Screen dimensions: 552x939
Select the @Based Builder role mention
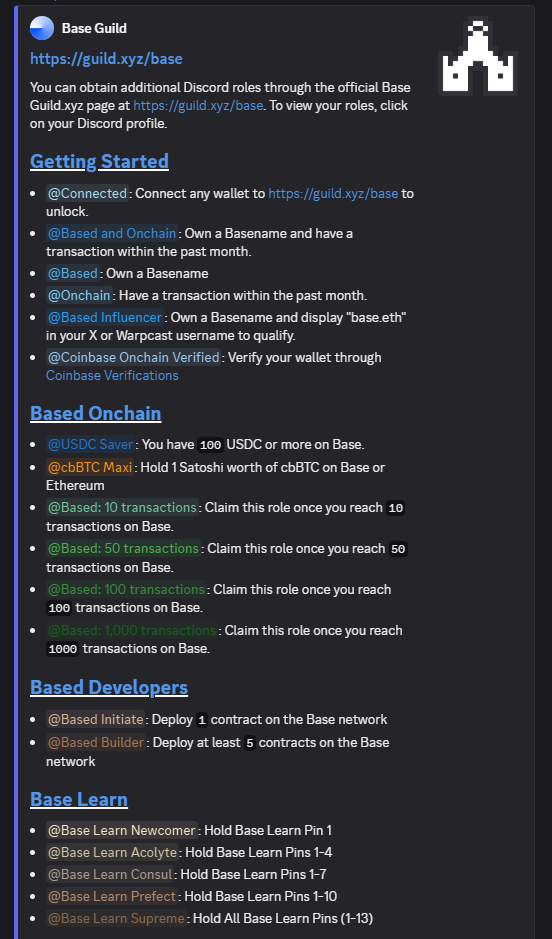tap(96, 743)
